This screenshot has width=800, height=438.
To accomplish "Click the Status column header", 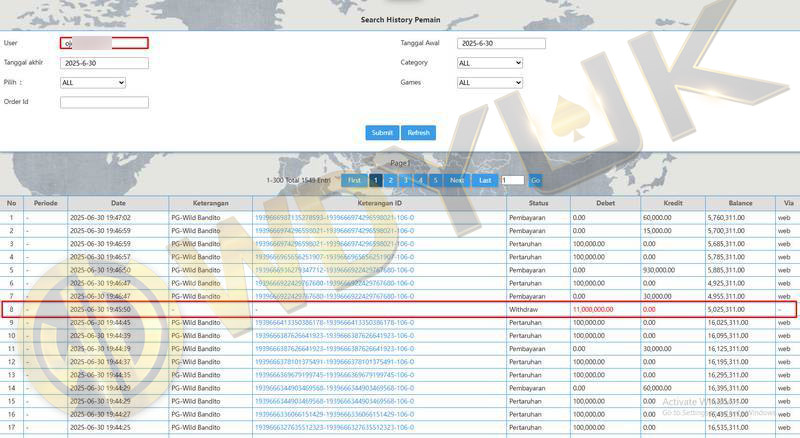I will [x=538, y=203].
